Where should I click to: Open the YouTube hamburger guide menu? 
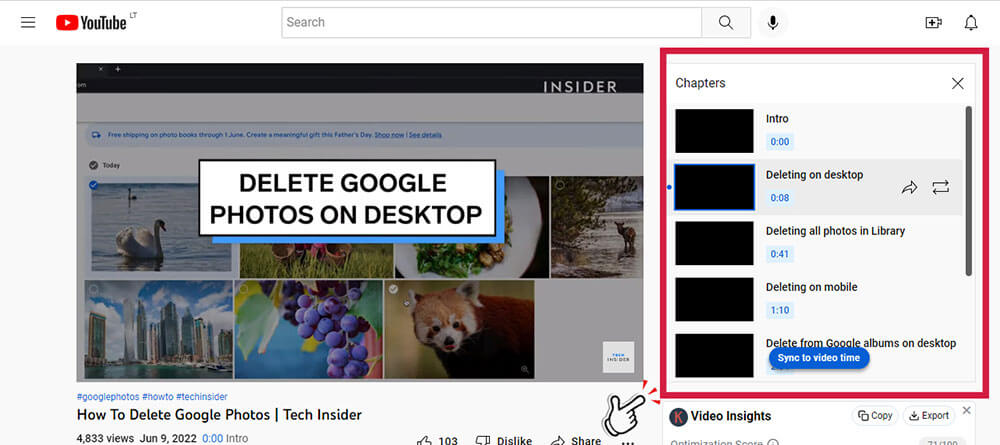click(28, 23)
